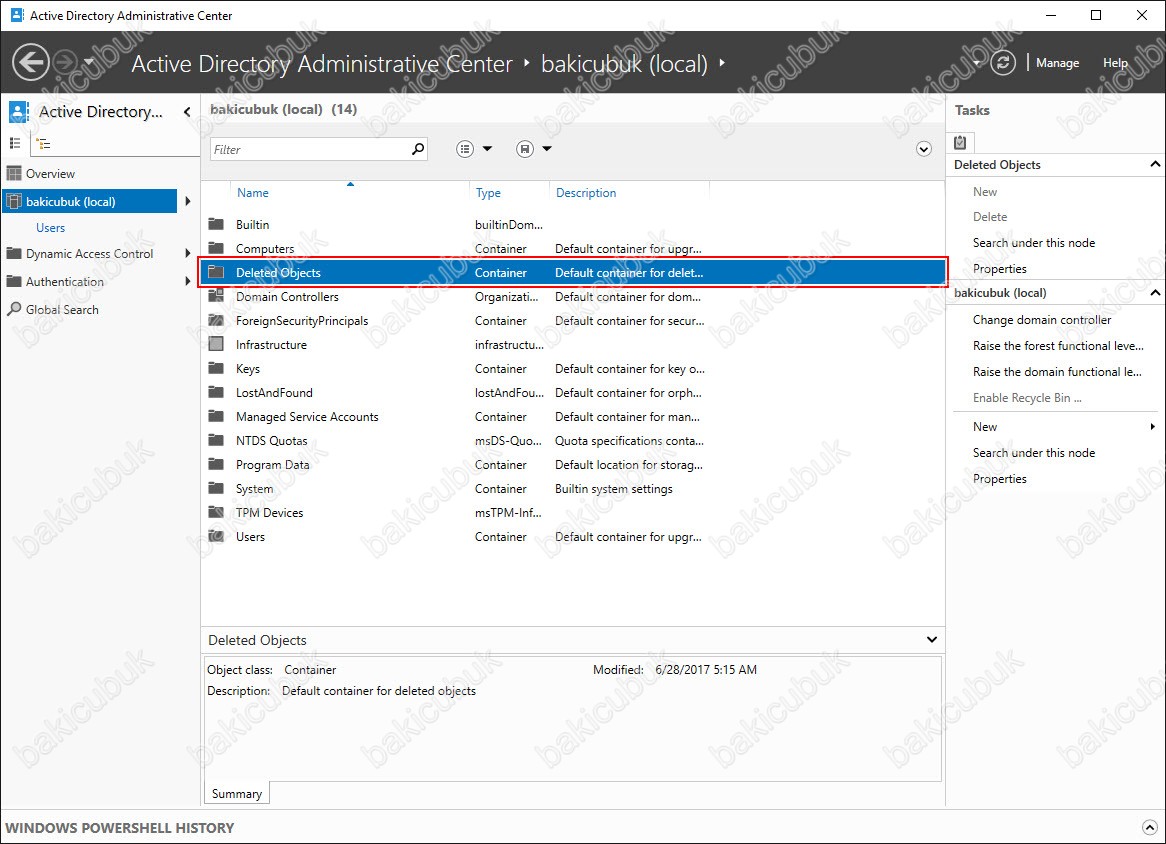
Task: Collapse the bakicubuk (local) tasks section
Action: 1155,292
